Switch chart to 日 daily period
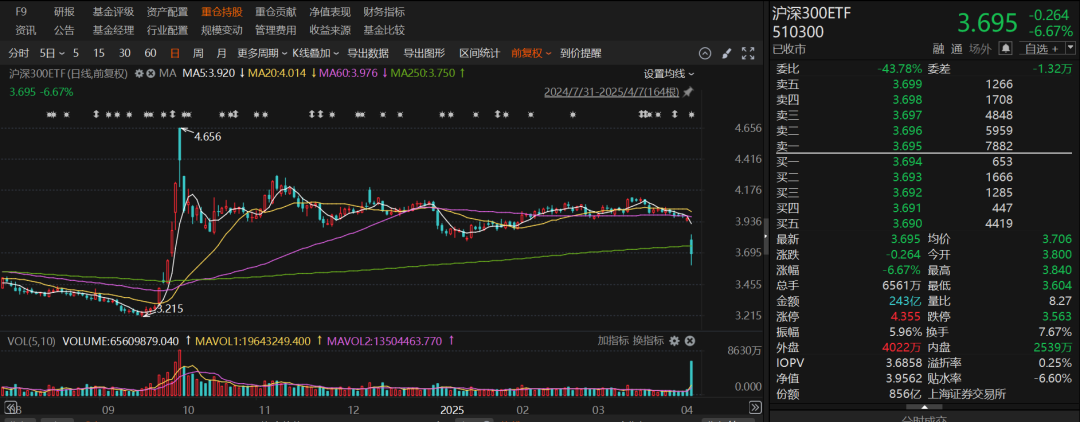 (175, 53)
